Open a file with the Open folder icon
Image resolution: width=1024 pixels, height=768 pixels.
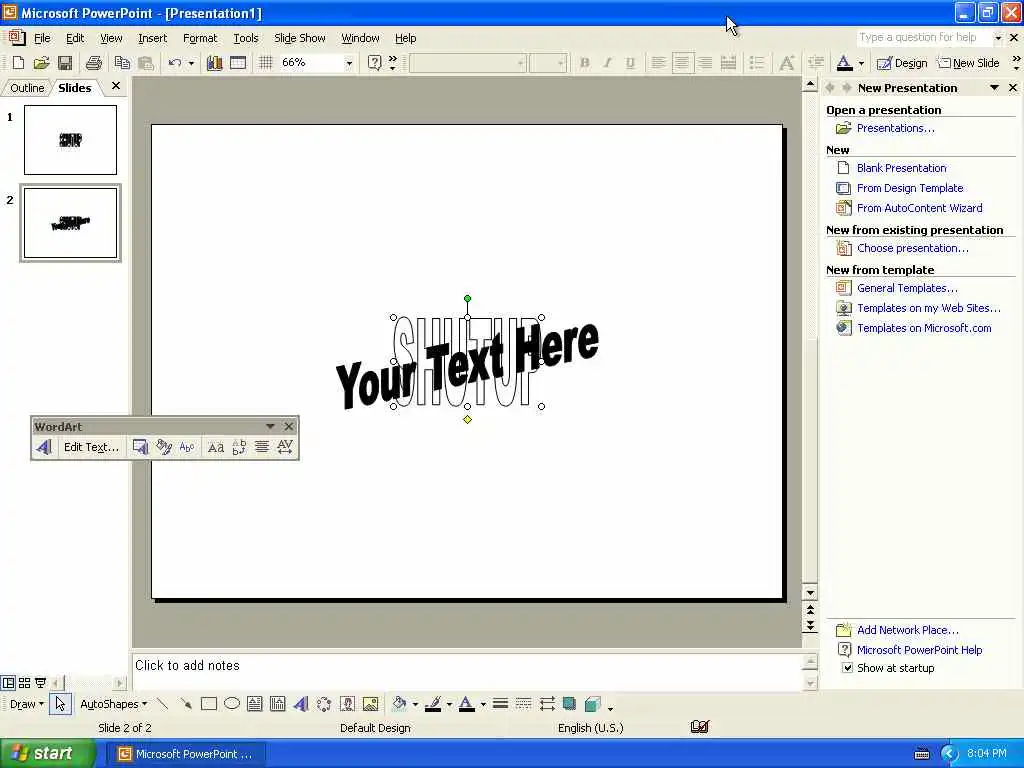[41, 63]
